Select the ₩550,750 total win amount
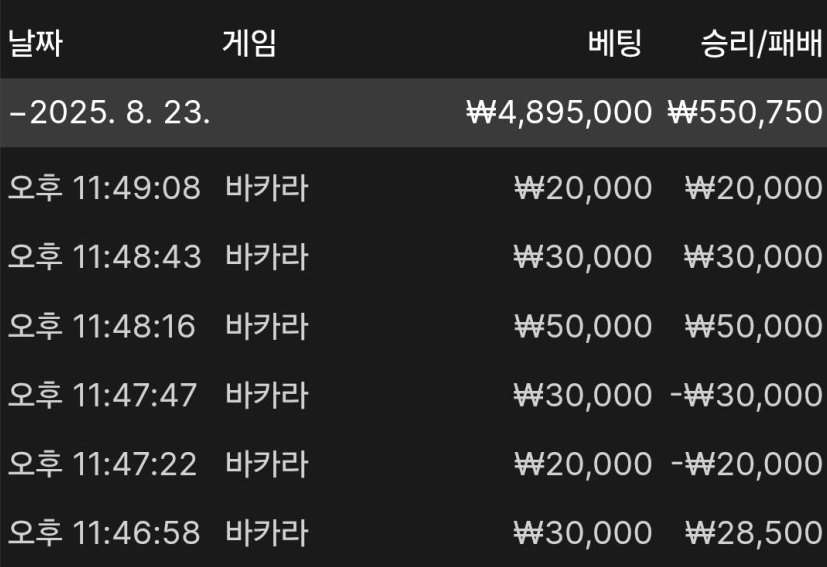827x567 pixels. tap(745, 112)
